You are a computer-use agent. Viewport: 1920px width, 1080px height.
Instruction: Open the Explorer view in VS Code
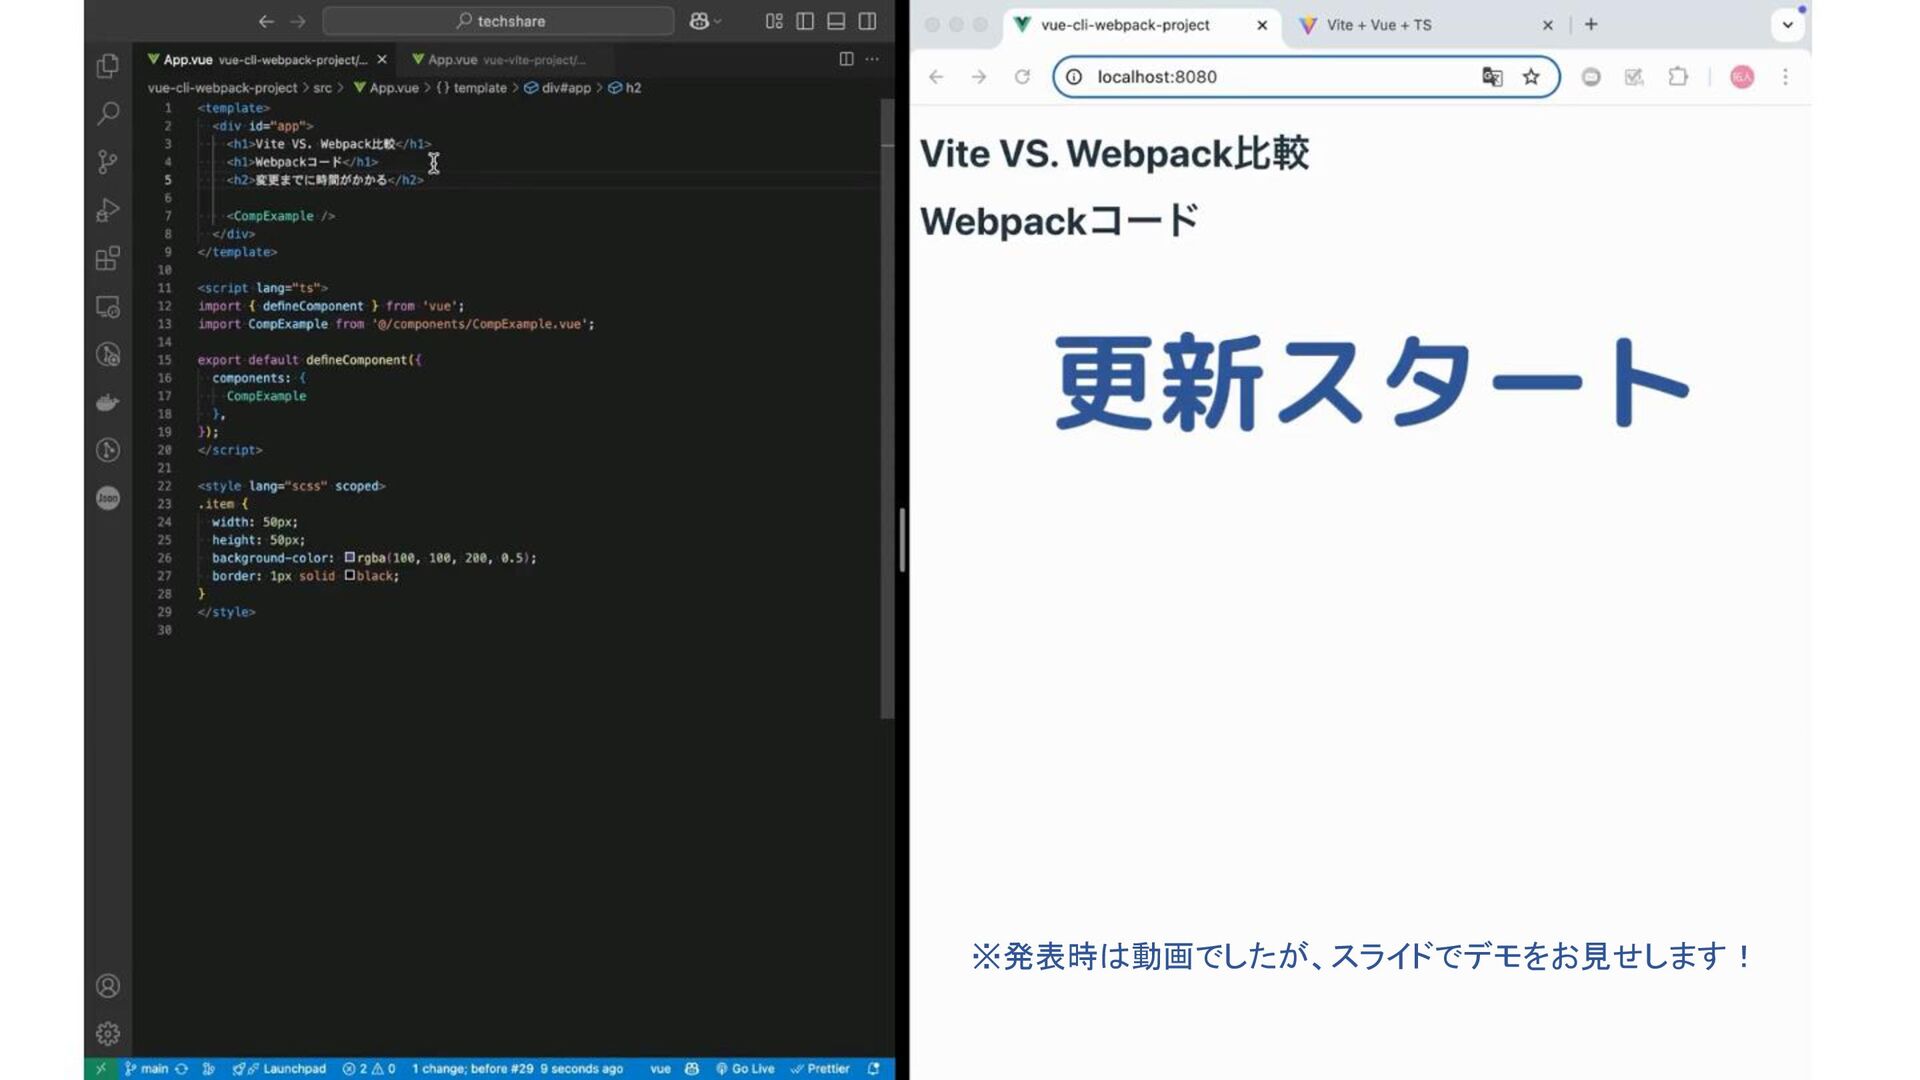pyautogui.click(x=108, y=66)
